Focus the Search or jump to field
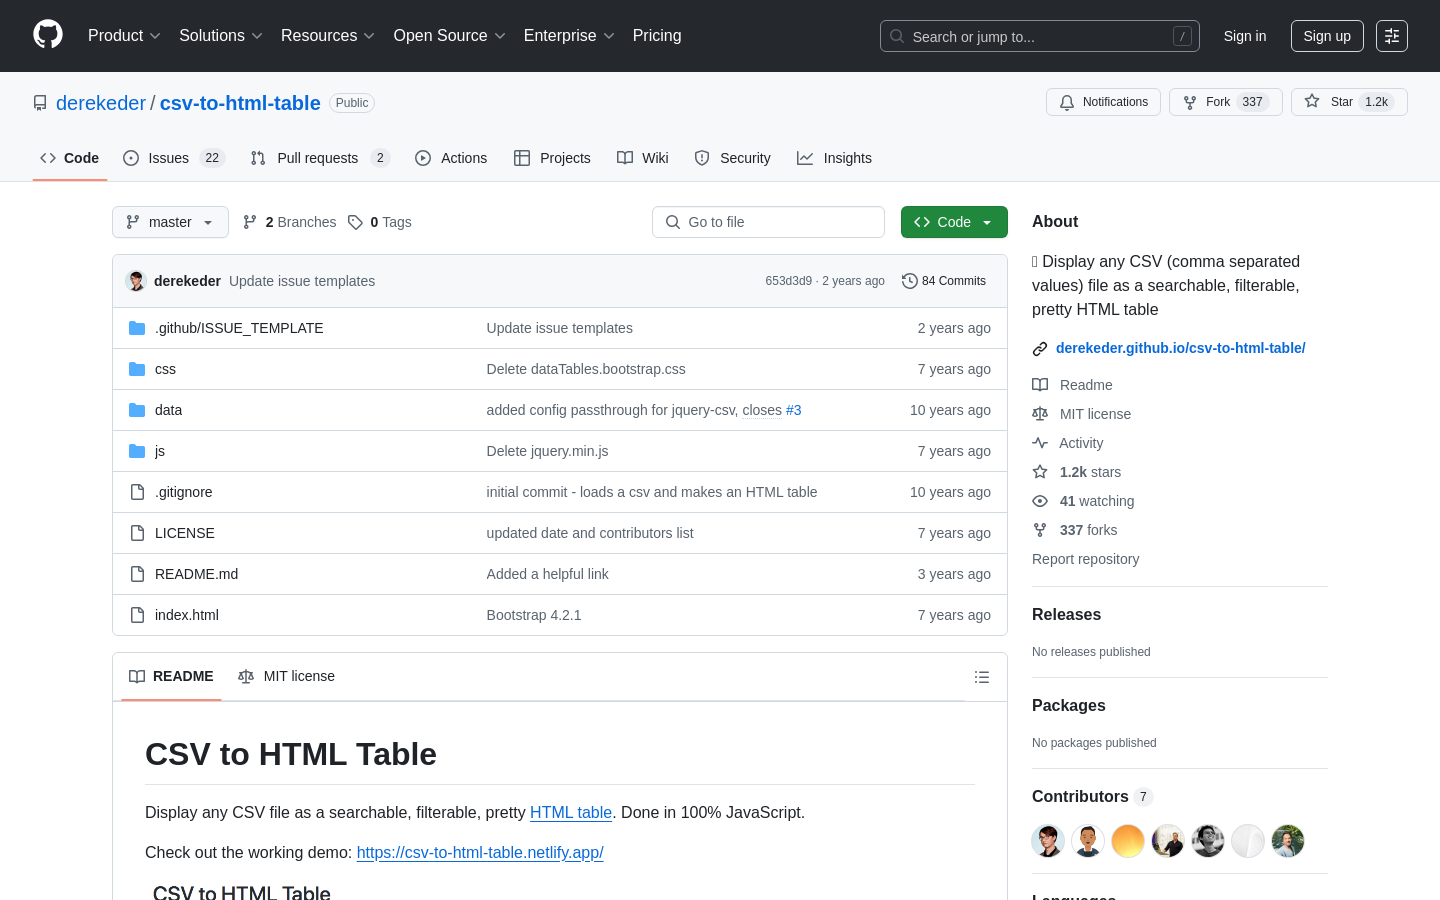Screen dimensions: 1440x900 (1040, 36)
